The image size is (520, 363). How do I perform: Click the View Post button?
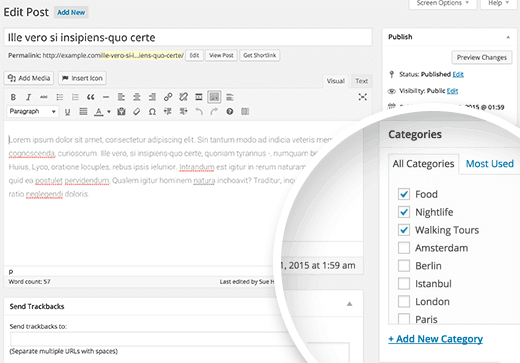221,55
